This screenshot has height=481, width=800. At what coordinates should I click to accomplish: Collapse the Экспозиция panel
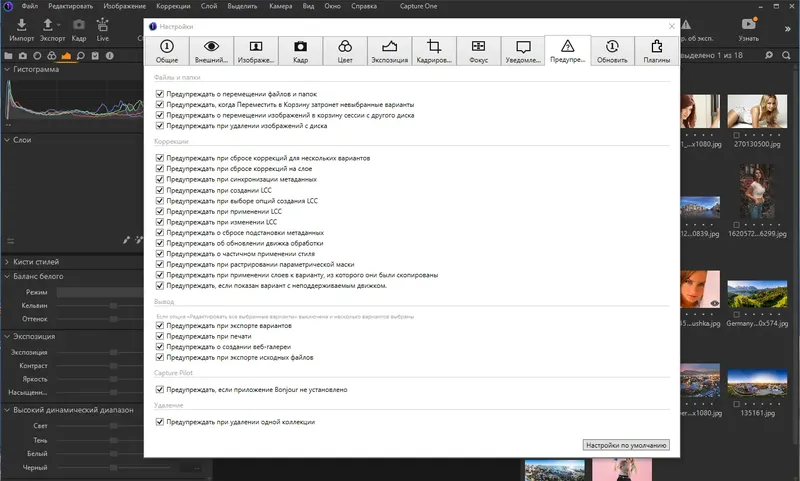(x=7, y=336)
